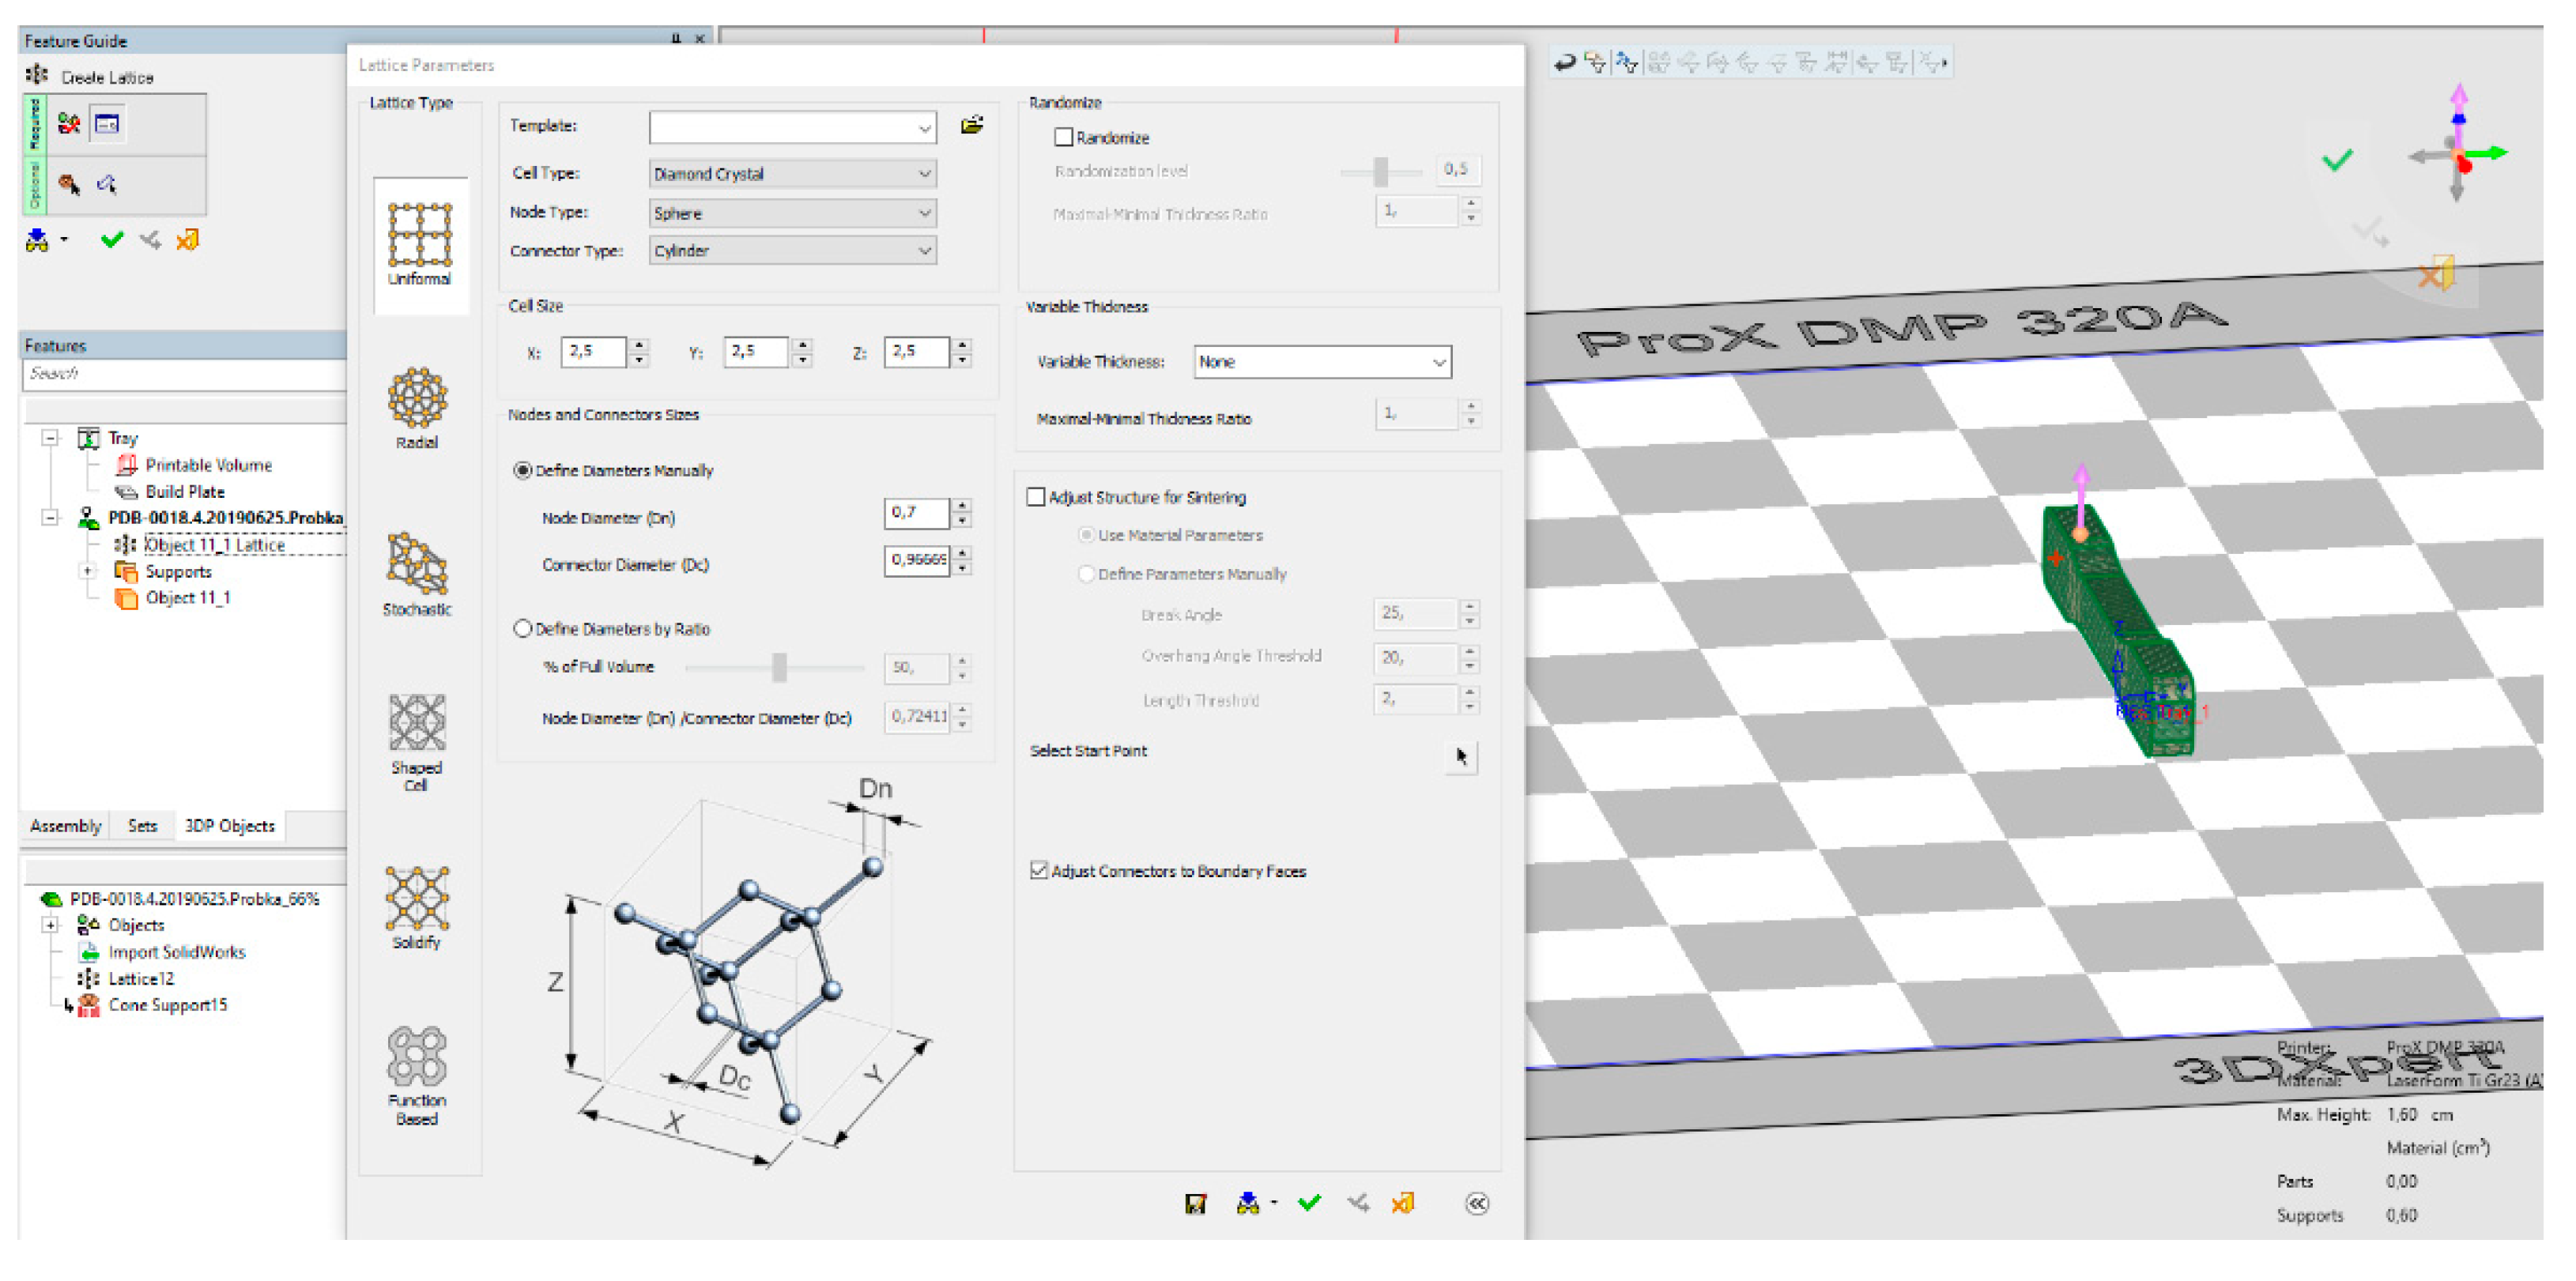The width and height of the screenshot is (2576, 1281).
Task: Select Use Material Parameters radio button
Action: click(1086, 535)
